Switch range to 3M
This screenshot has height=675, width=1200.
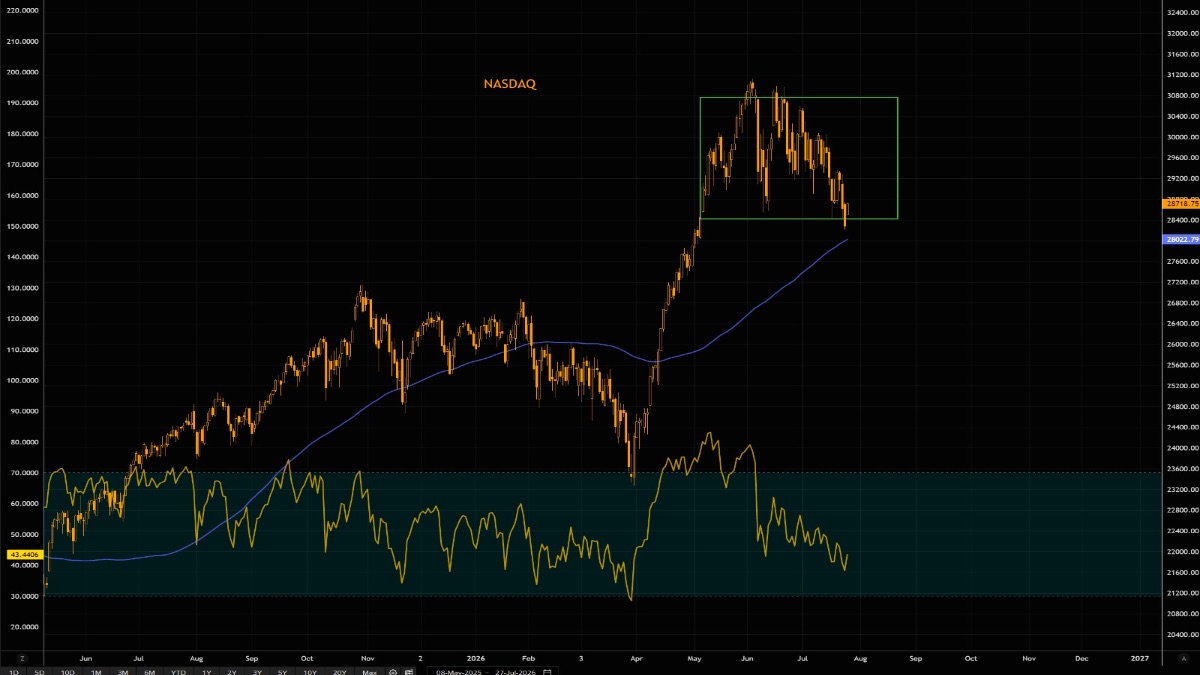[x=123, y=672]
